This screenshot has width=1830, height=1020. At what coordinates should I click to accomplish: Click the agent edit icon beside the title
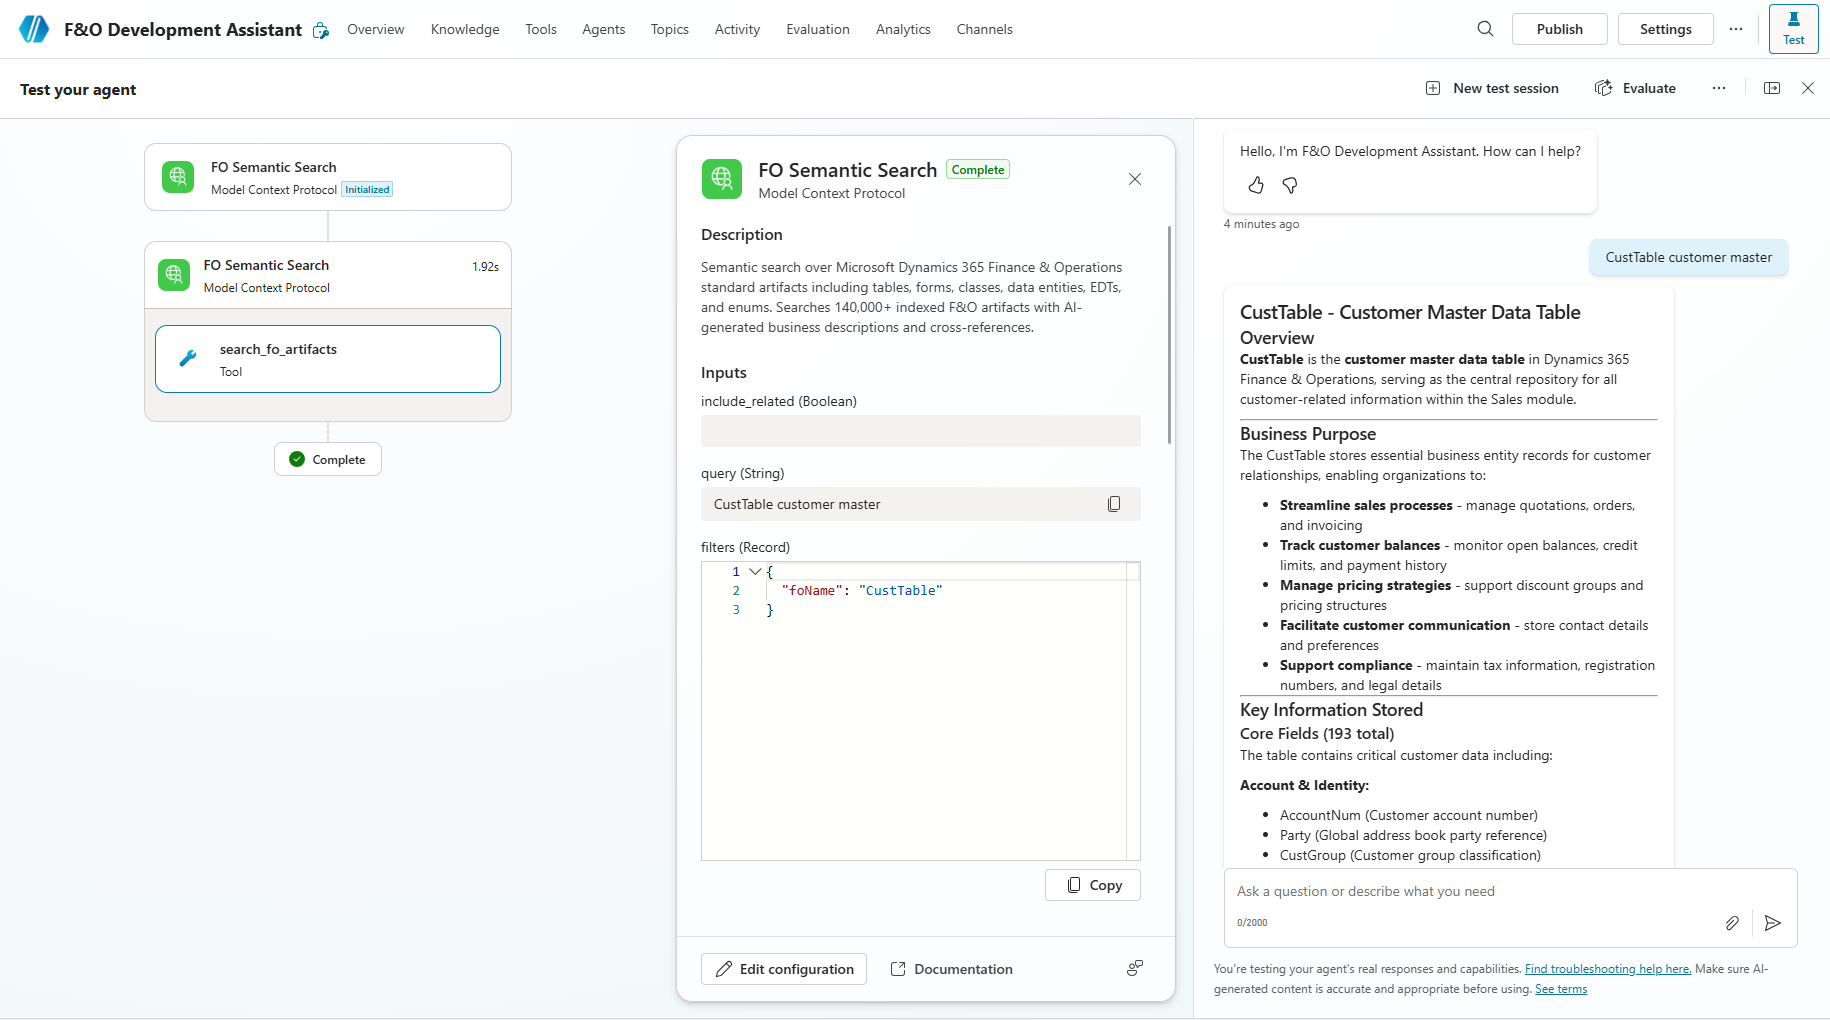tap(321, 30)
